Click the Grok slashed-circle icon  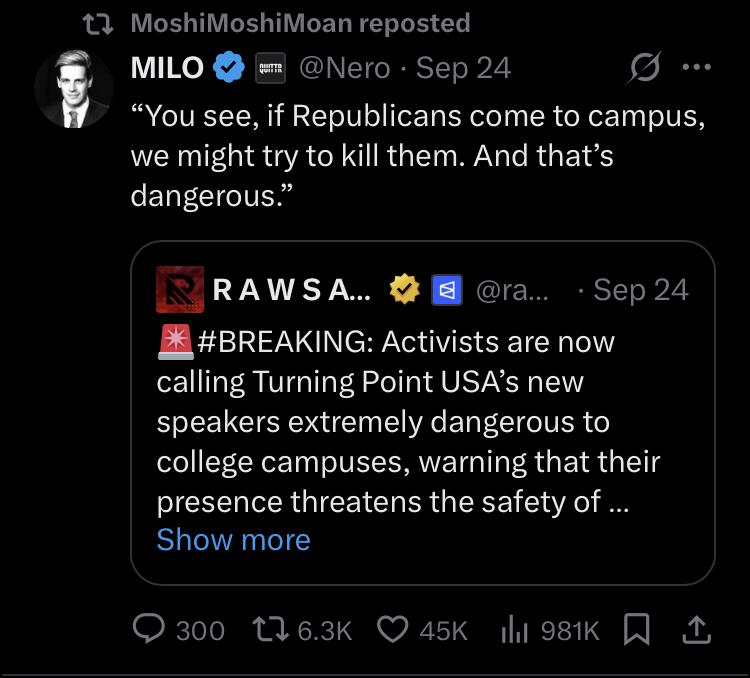pos(645,67)
